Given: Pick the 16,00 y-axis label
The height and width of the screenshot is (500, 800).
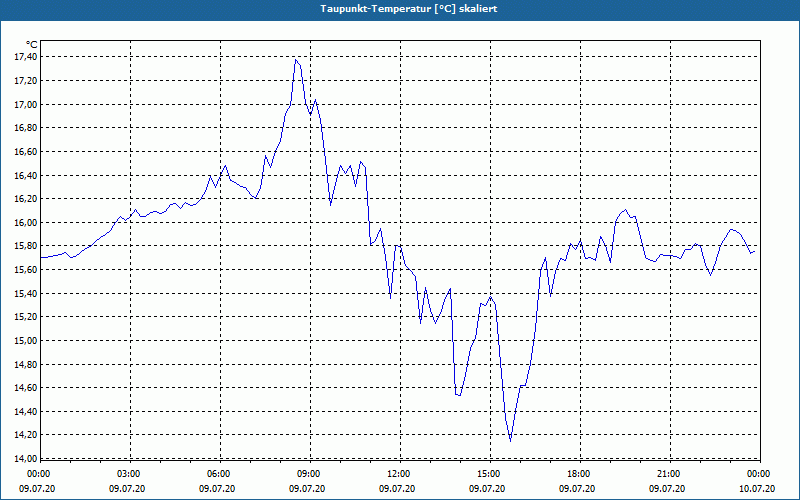Looking at the screenshot, I should pos(26,222).
